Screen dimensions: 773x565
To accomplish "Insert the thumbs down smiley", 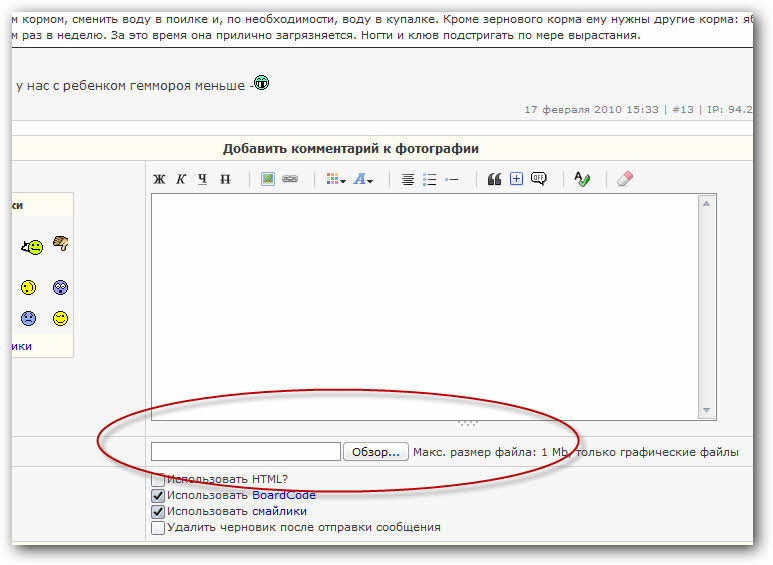I will pyautogui.click(x=61, y=243).
